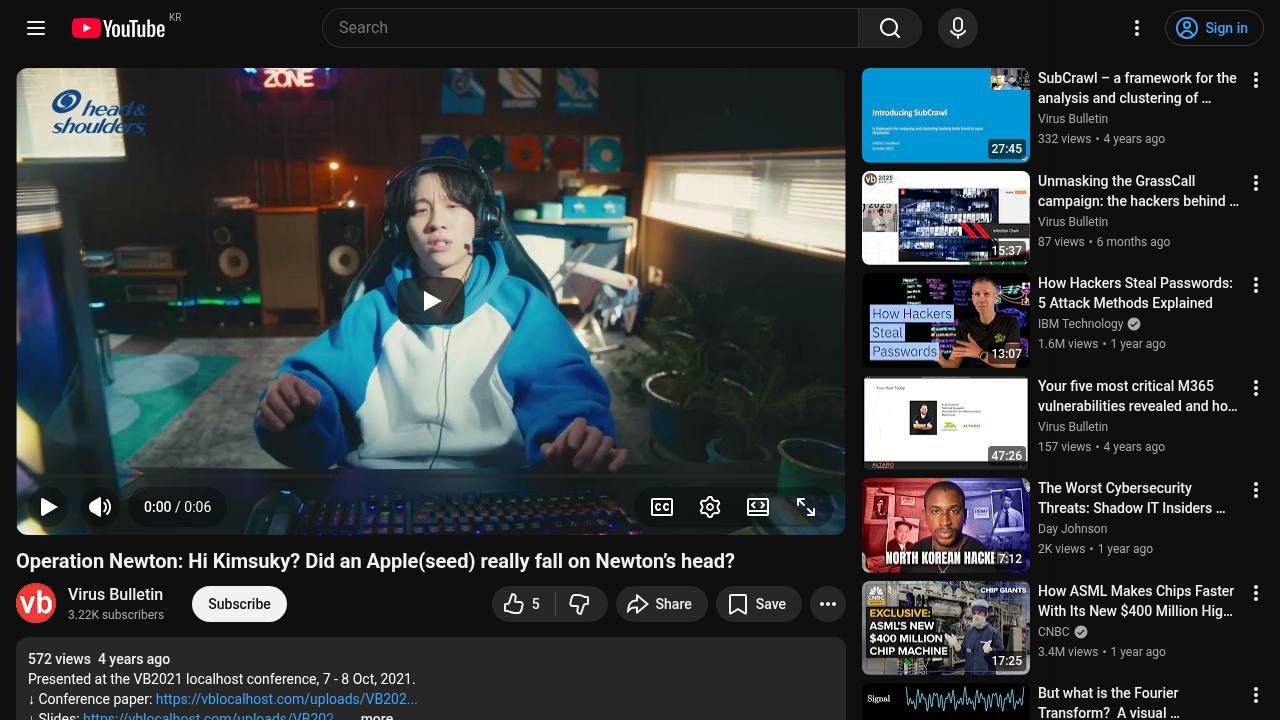The image size is (1280, 720).
Task: Click IBM Technology verified badge
Action: [1134, 324]
